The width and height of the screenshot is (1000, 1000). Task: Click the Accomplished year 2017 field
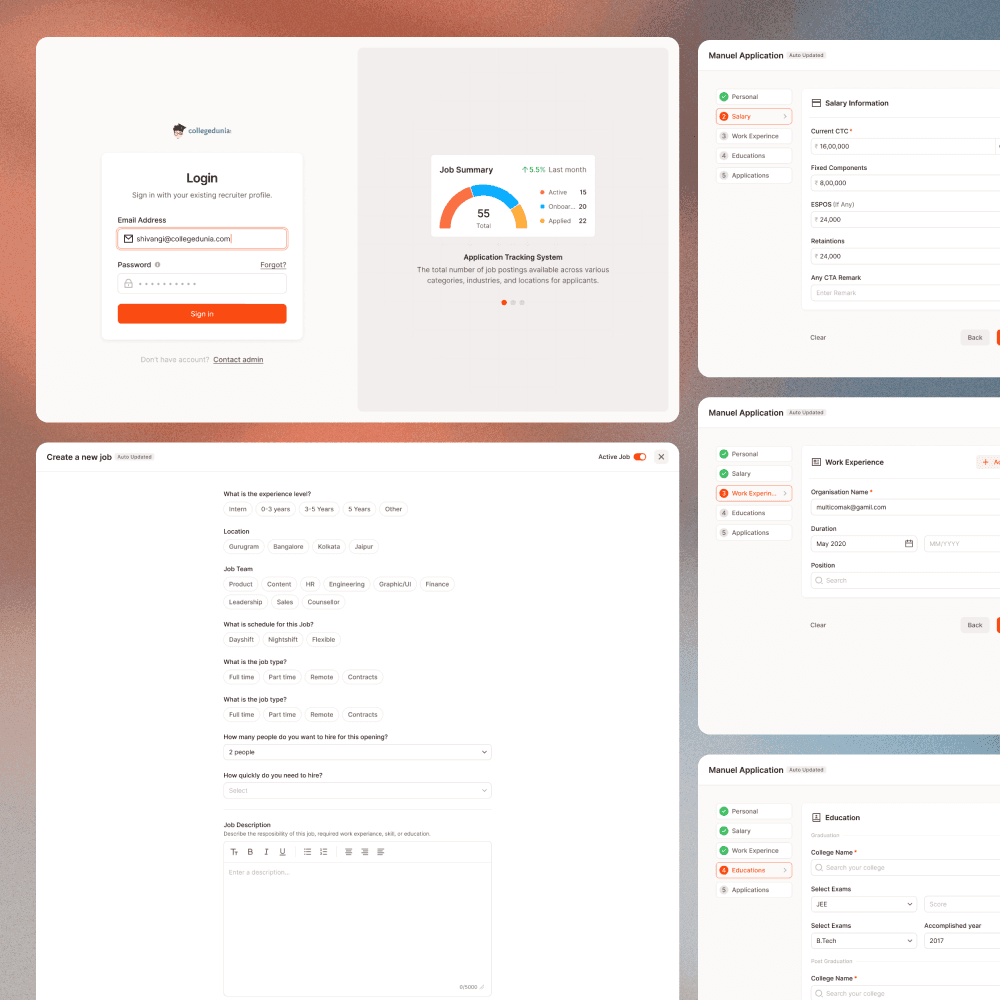point(962,941)
